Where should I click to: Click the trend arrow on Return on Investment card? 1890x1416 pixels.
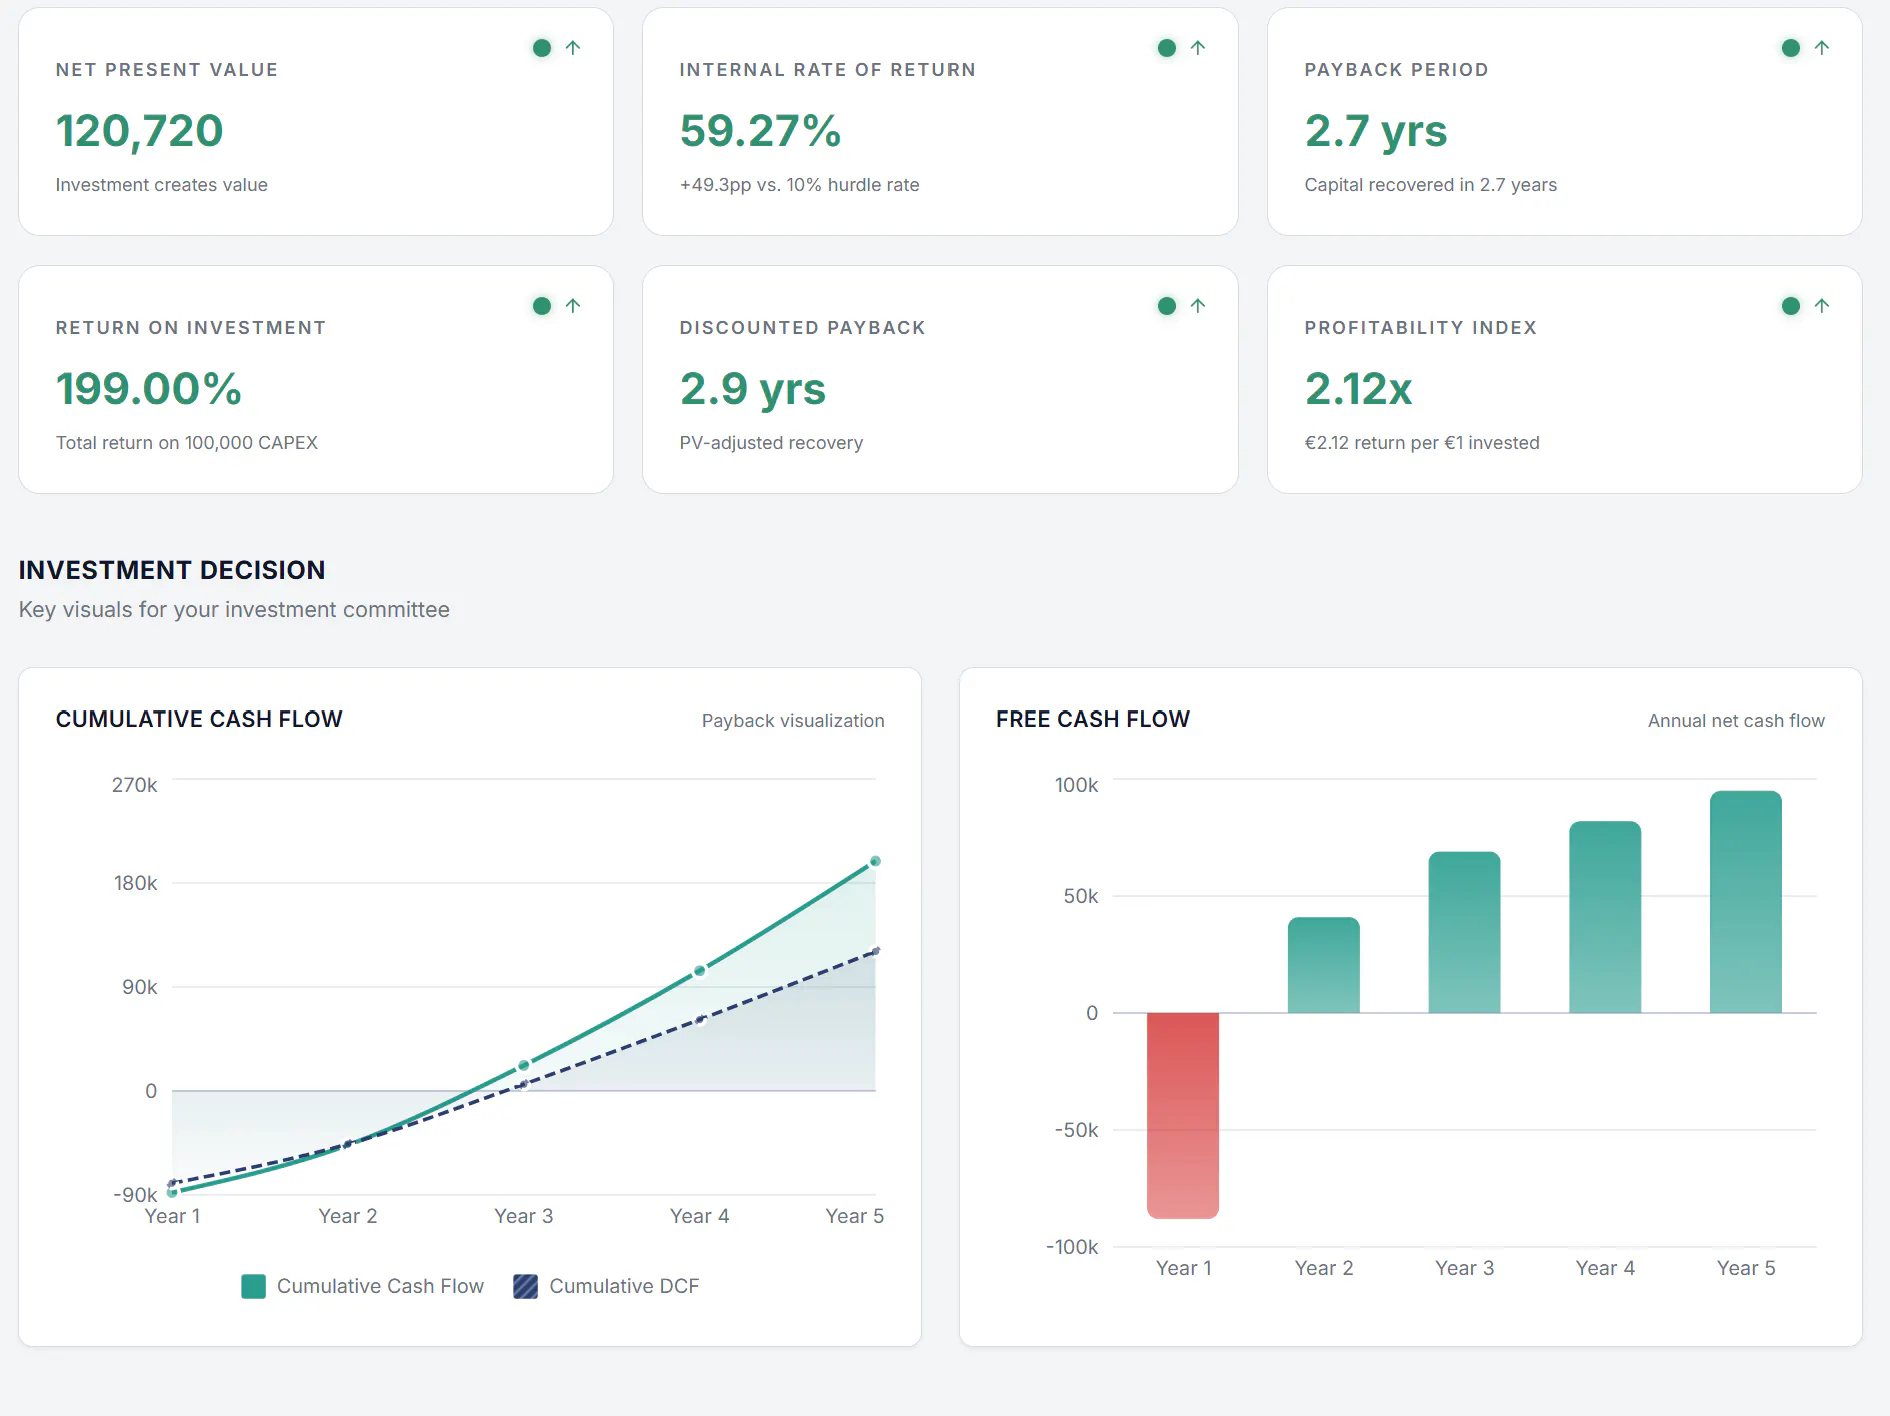(x=573, y=306)
